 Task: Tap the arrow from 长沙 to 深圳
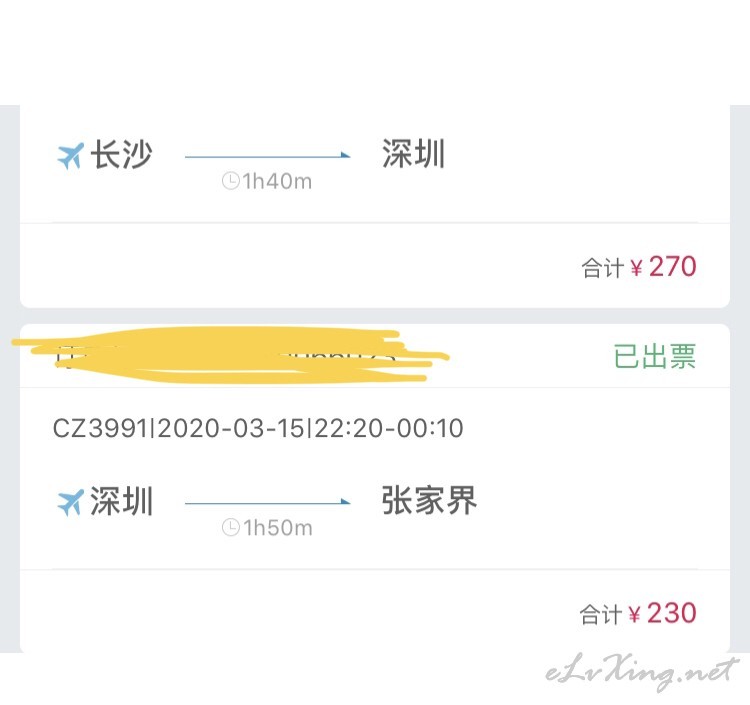tap(267, 155)
